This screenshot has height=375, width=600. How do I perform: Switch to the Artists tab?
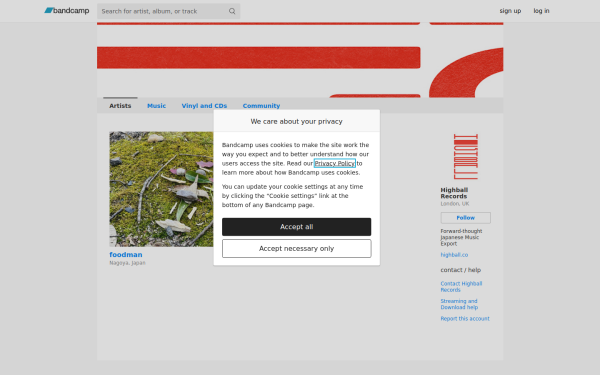(x=120, y=106)
